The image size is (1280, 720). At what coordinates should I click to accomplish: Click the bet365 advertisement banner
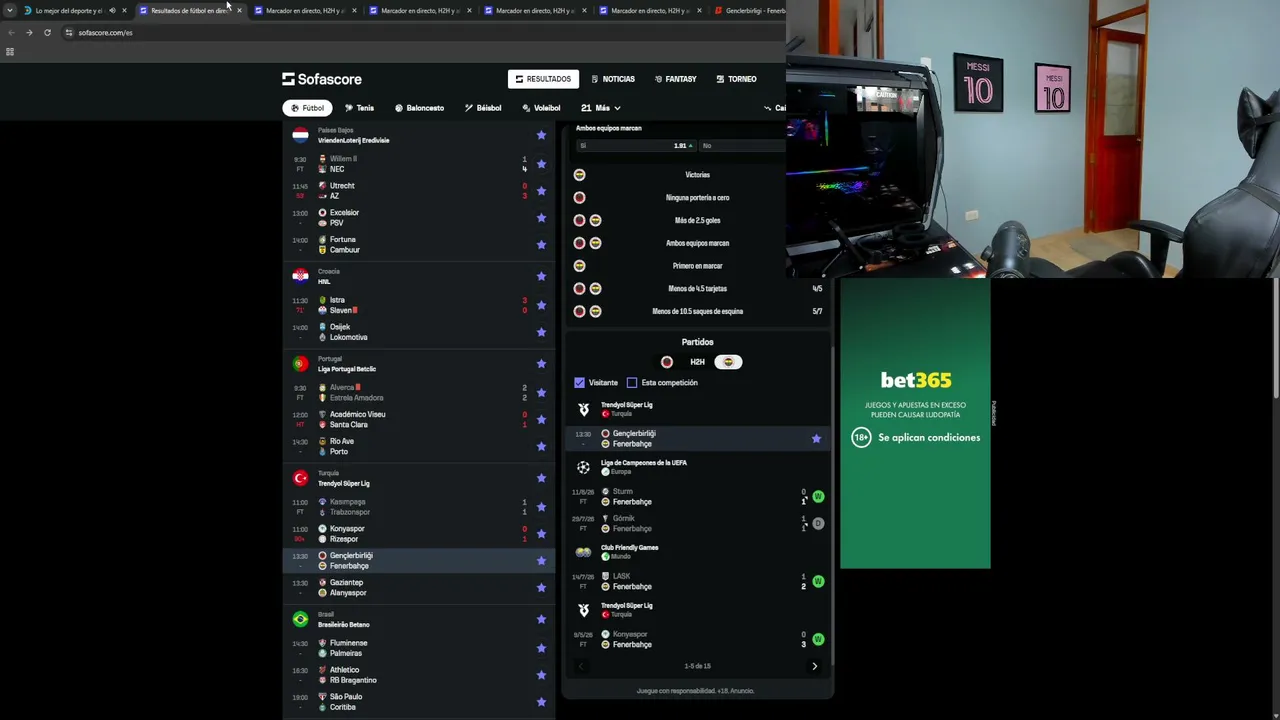[915, 423]
